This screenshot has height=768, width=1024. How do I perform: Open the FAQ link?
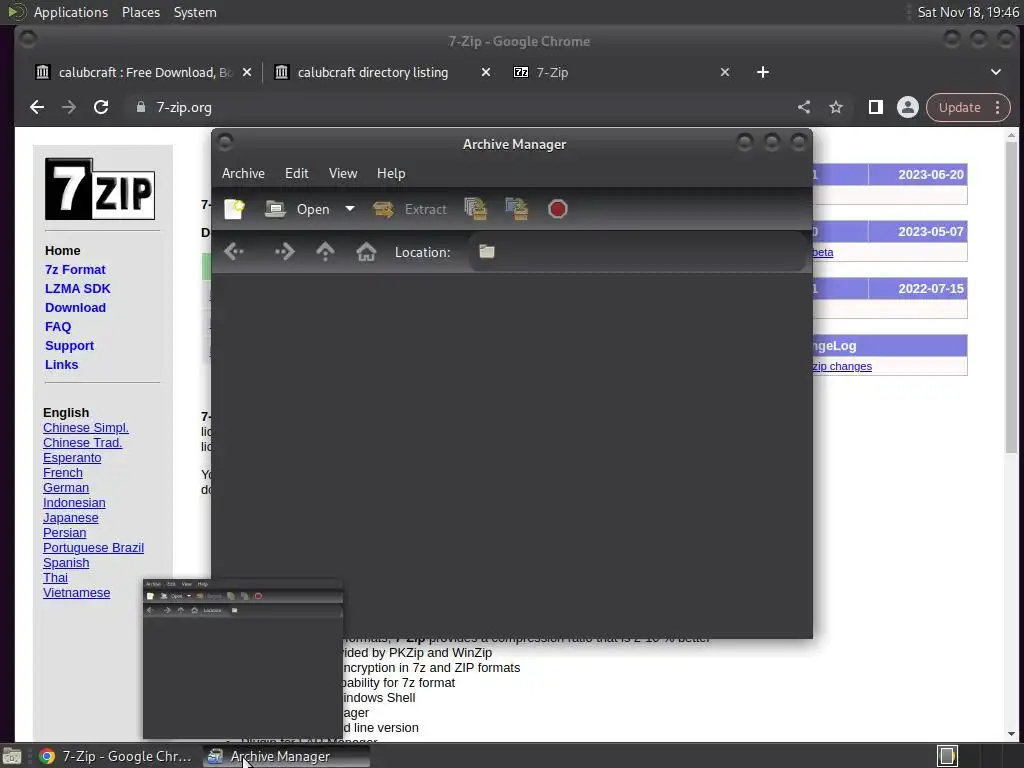(x=57, y=327)
